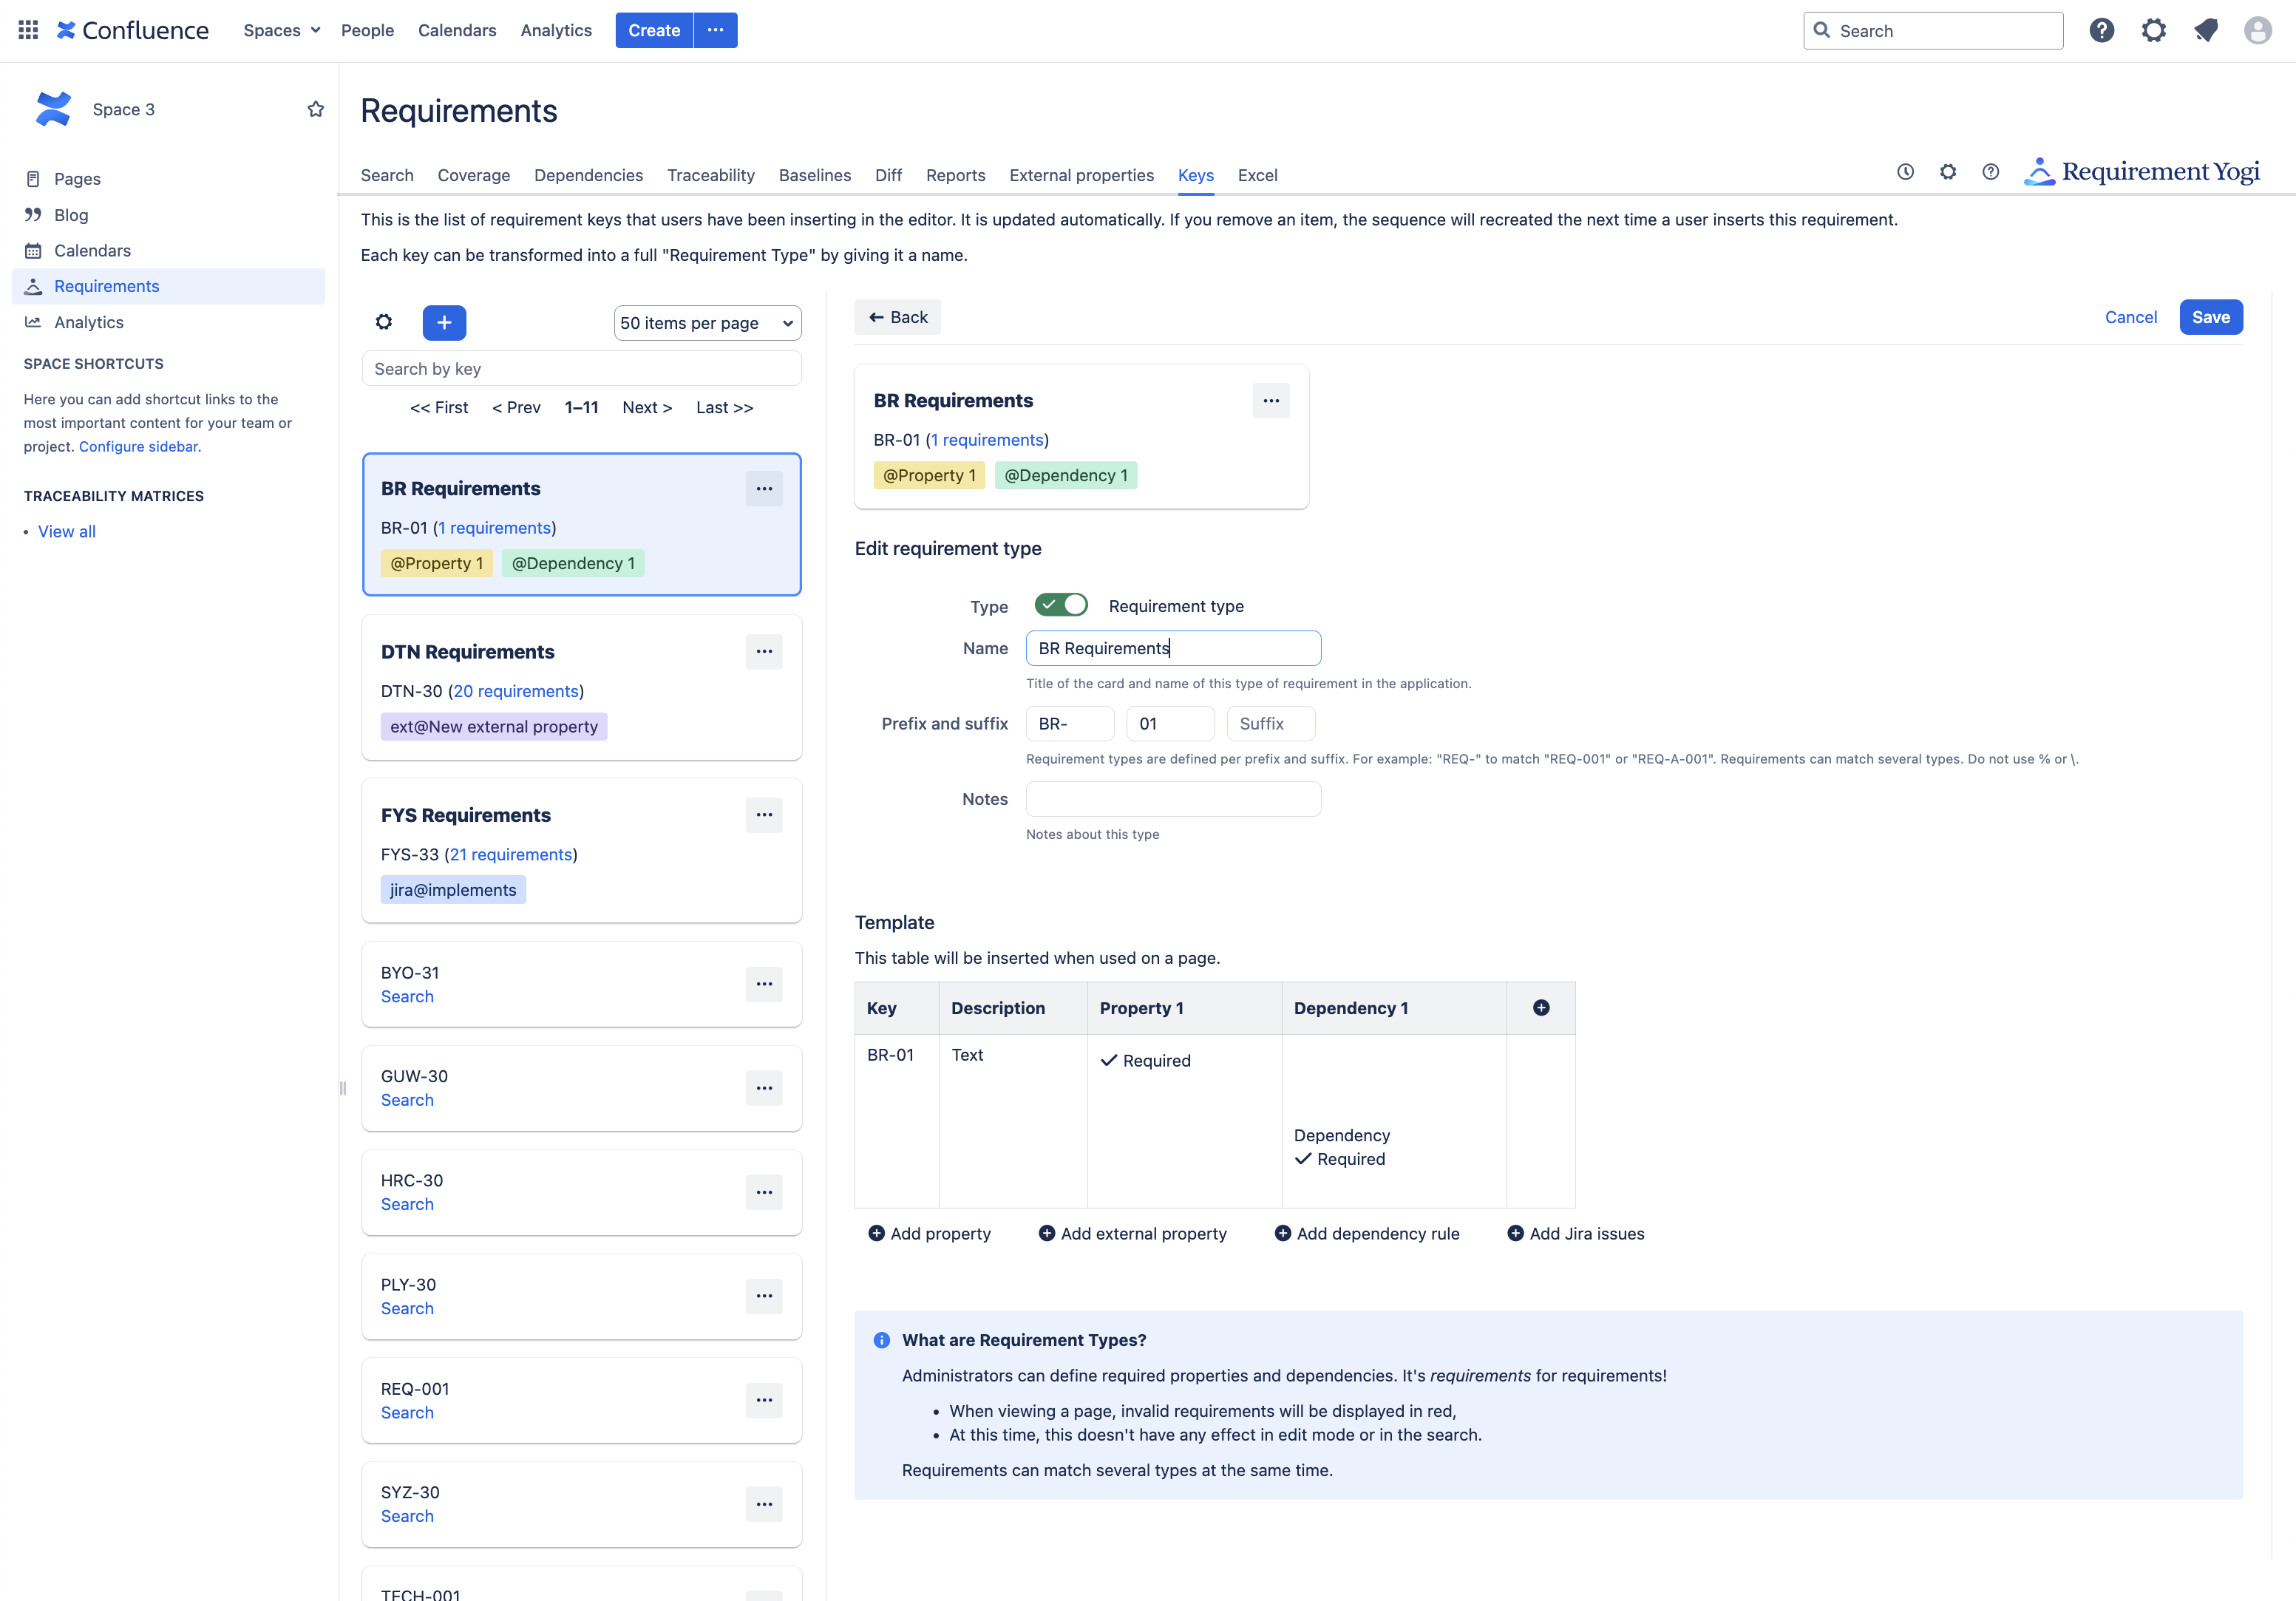Open the keys list gear settings
2296x1601 pixels.
click(384, 322)
